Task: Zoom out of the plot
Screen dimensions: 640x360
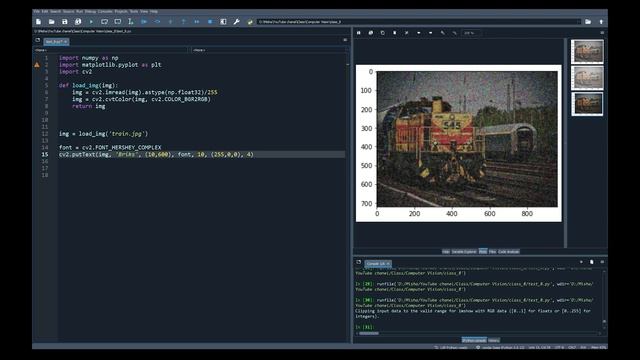Action: pos(454,33)
